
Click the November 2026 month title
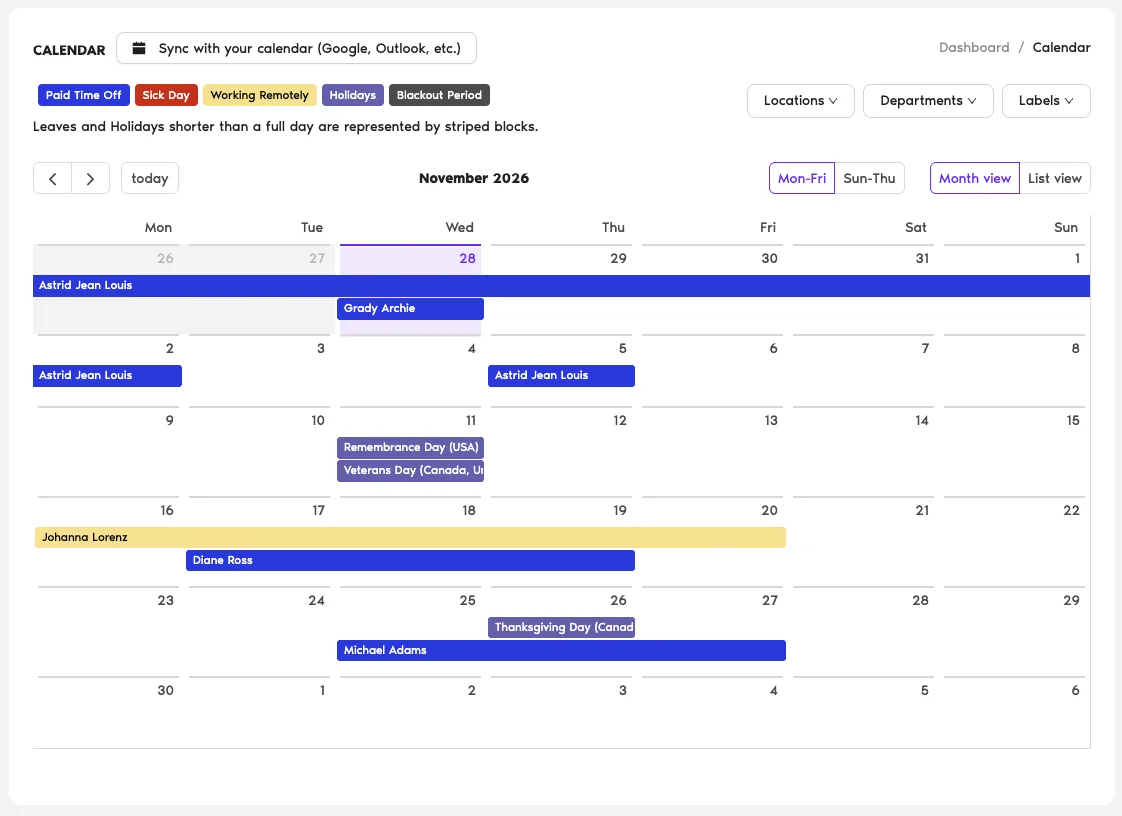(x=474, y=178)
